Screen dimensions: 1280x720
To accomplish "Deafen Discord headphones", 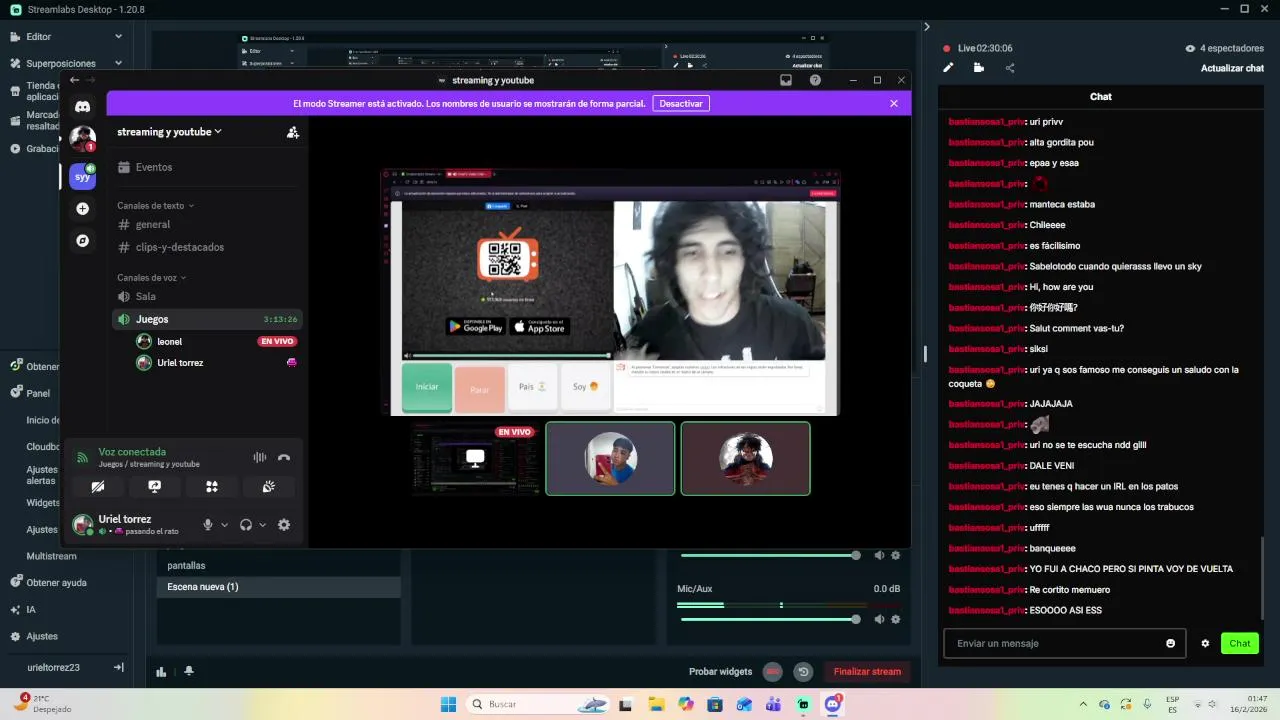I will [246, 524].
